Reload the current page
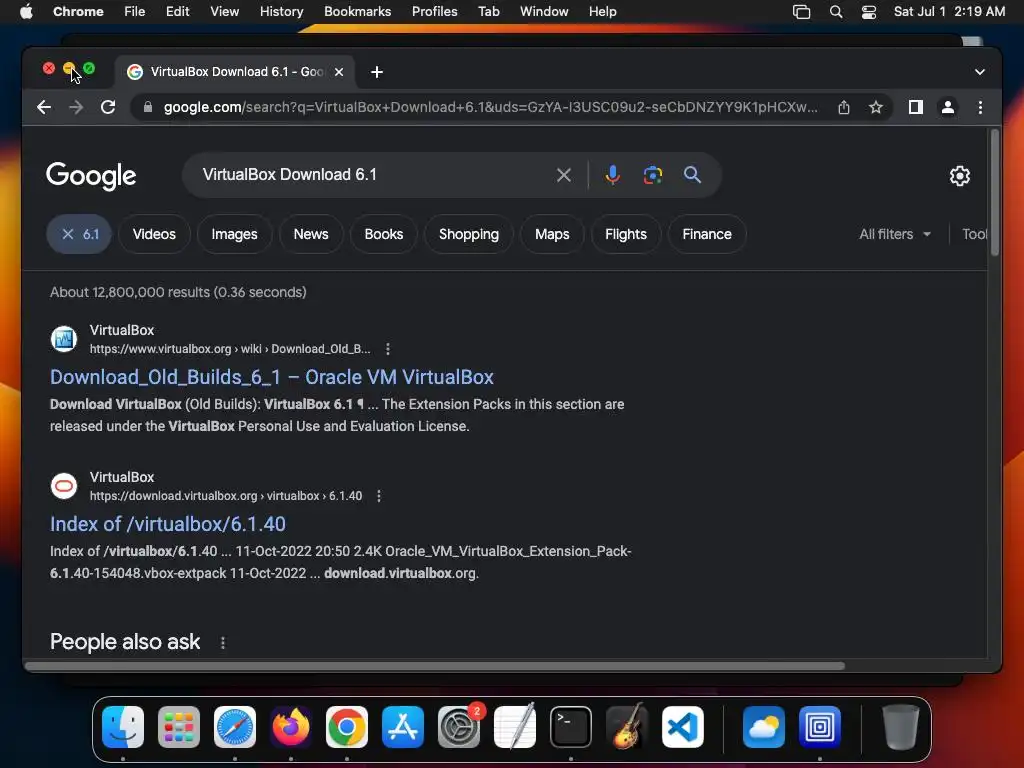 108,107
